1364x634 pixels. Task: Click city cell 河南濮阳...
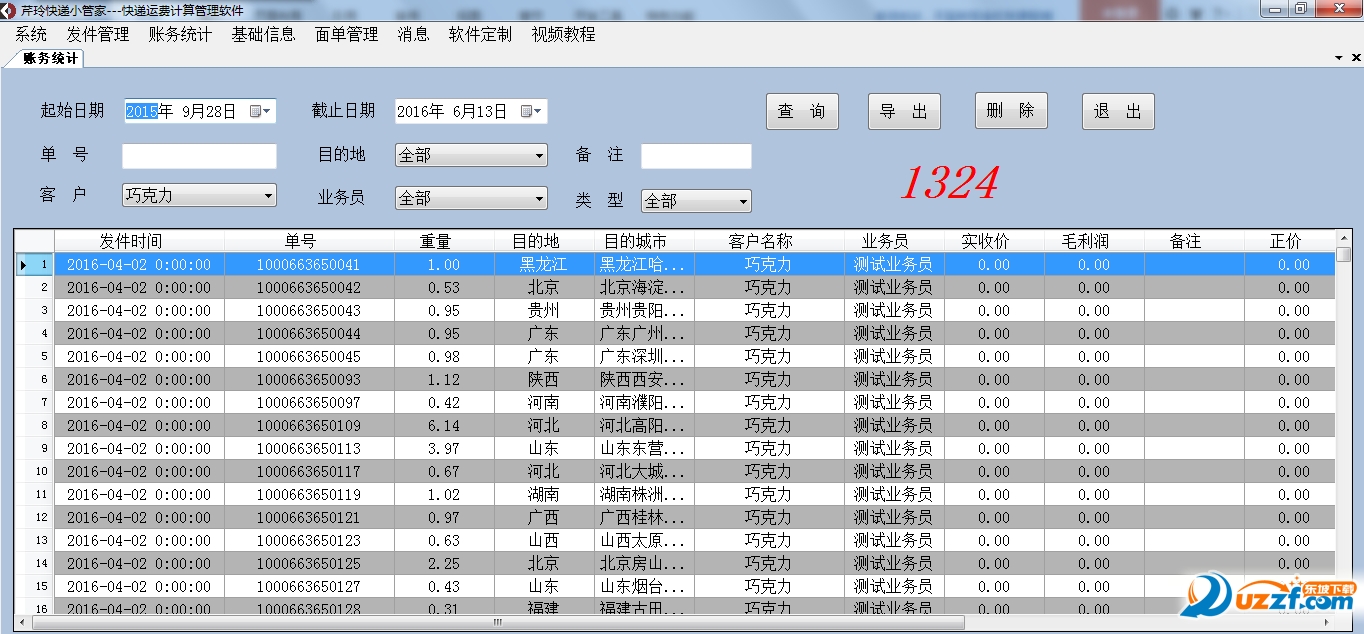[644, 403]
